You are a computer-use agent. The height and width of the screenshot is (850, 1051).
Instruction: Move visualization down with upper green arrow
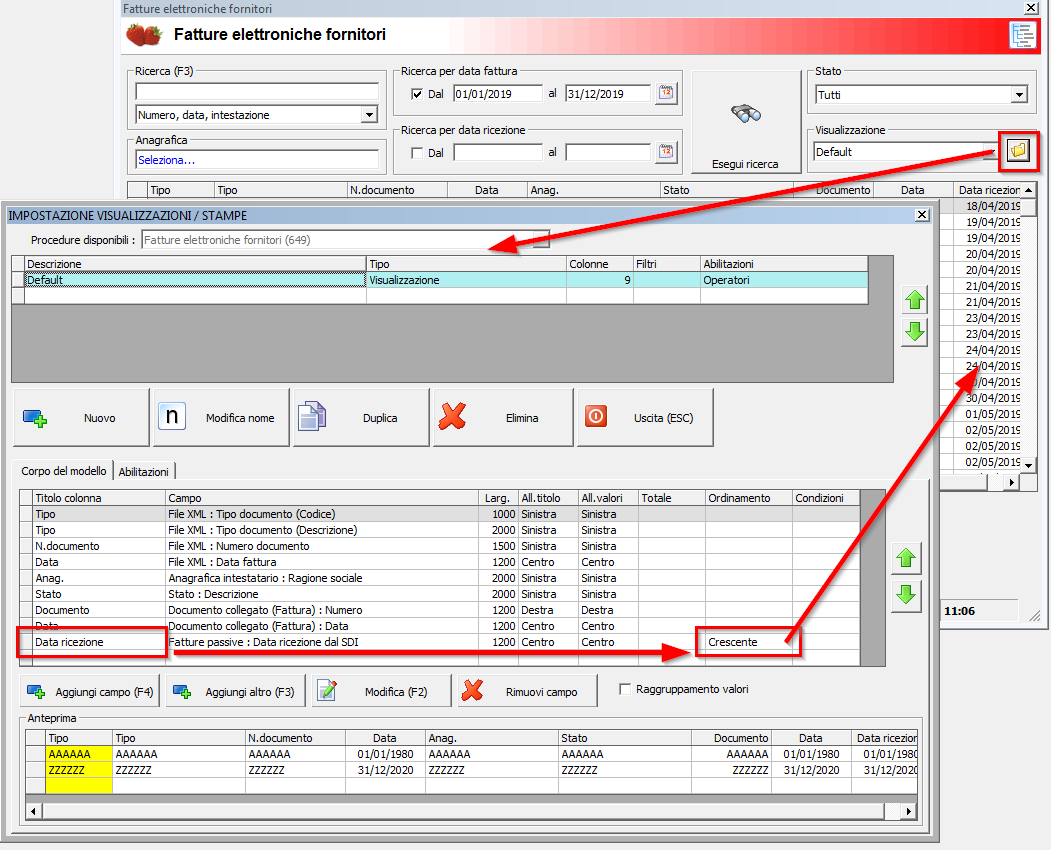(915, 332)
